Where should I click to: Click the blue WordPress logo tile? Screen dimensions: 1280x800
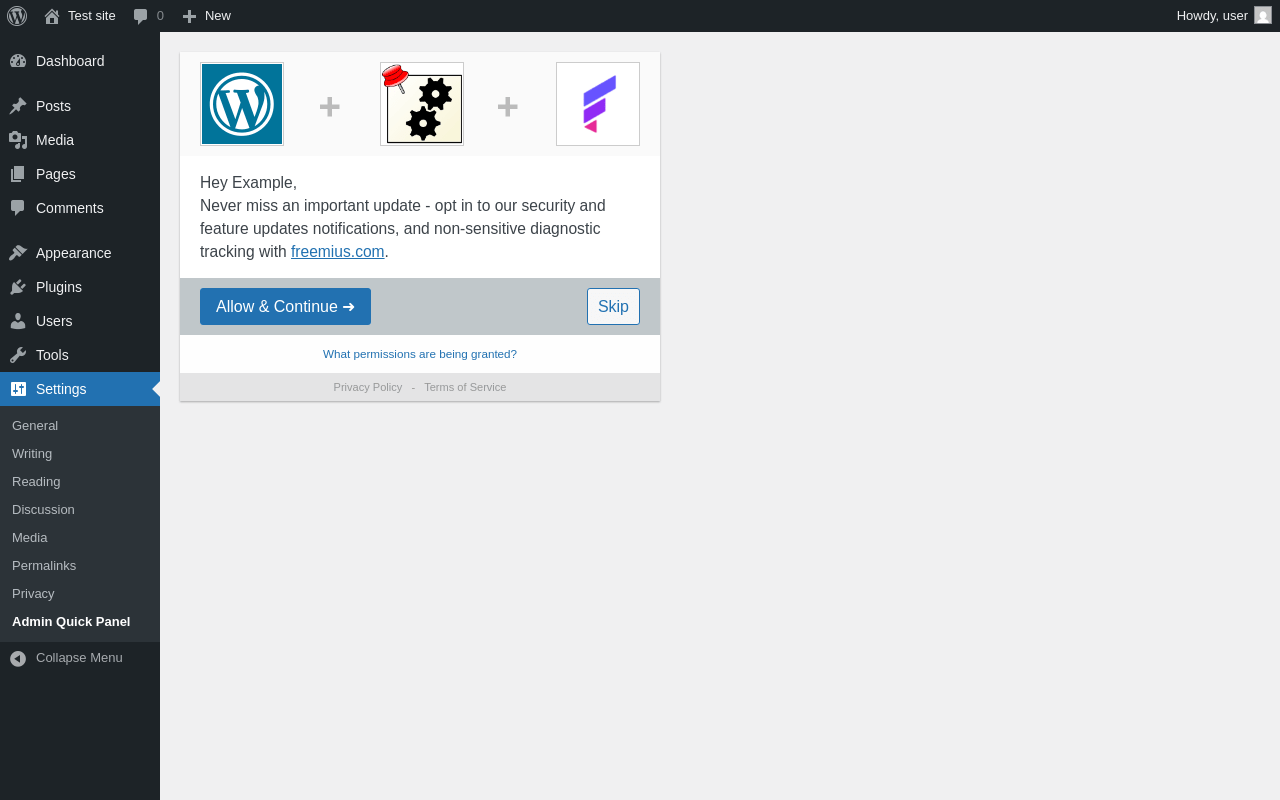click(242, 104)
